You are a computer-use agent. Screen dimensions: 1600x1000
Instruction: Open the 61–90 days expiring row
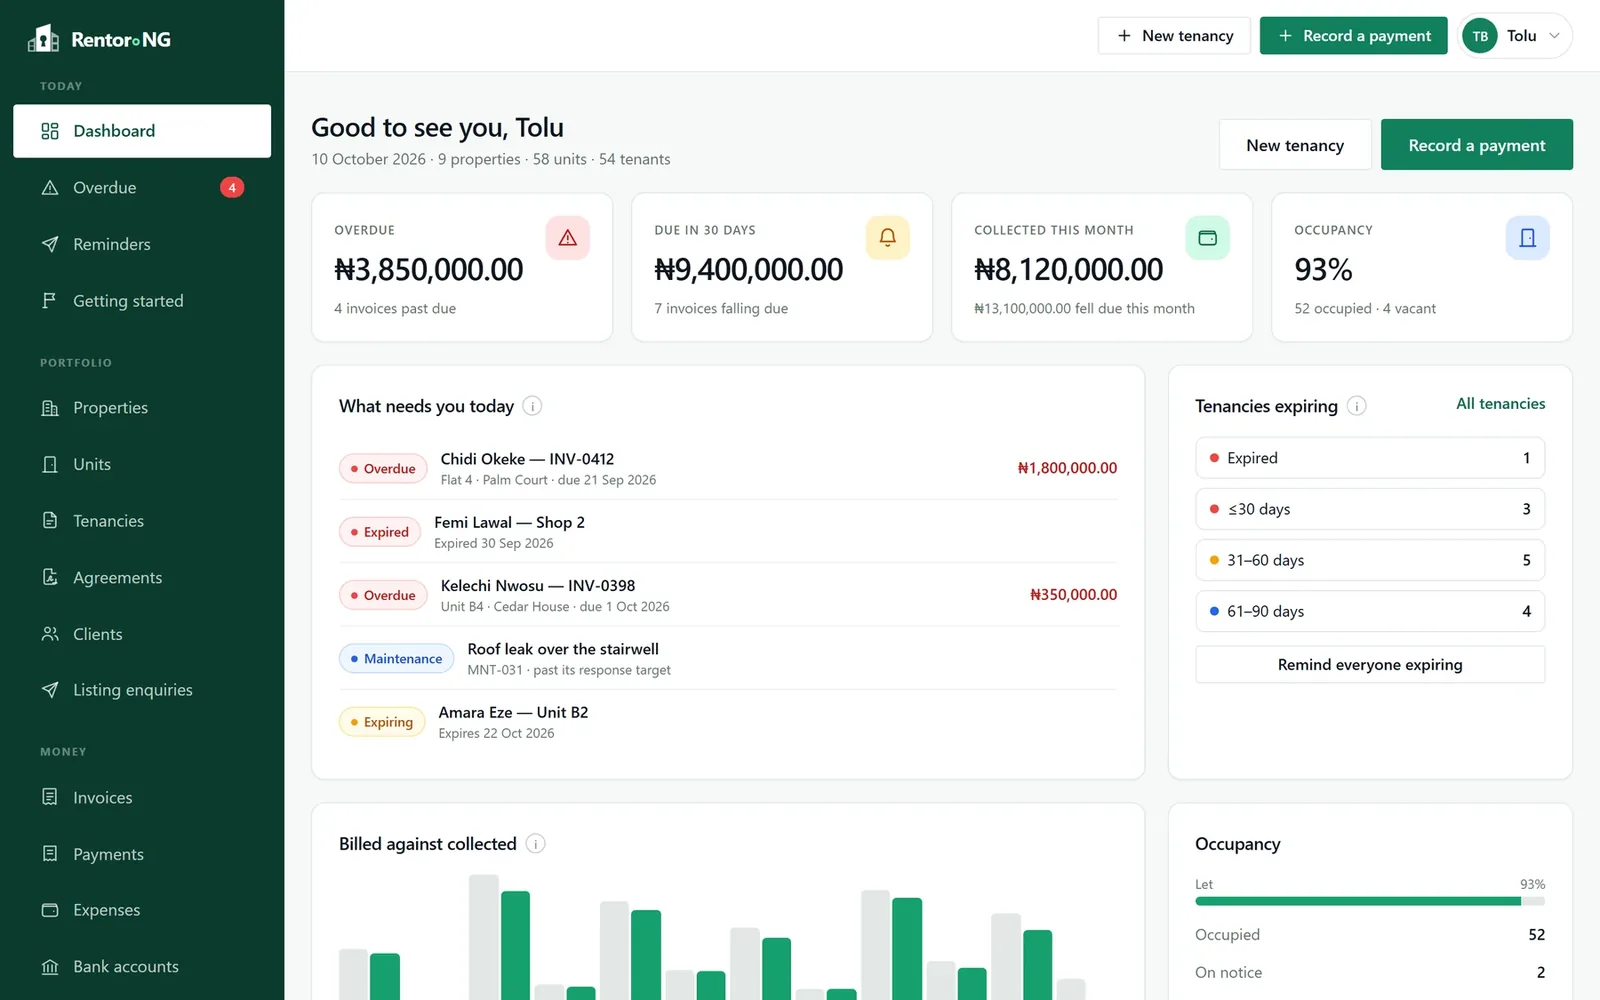(1370, 611)
